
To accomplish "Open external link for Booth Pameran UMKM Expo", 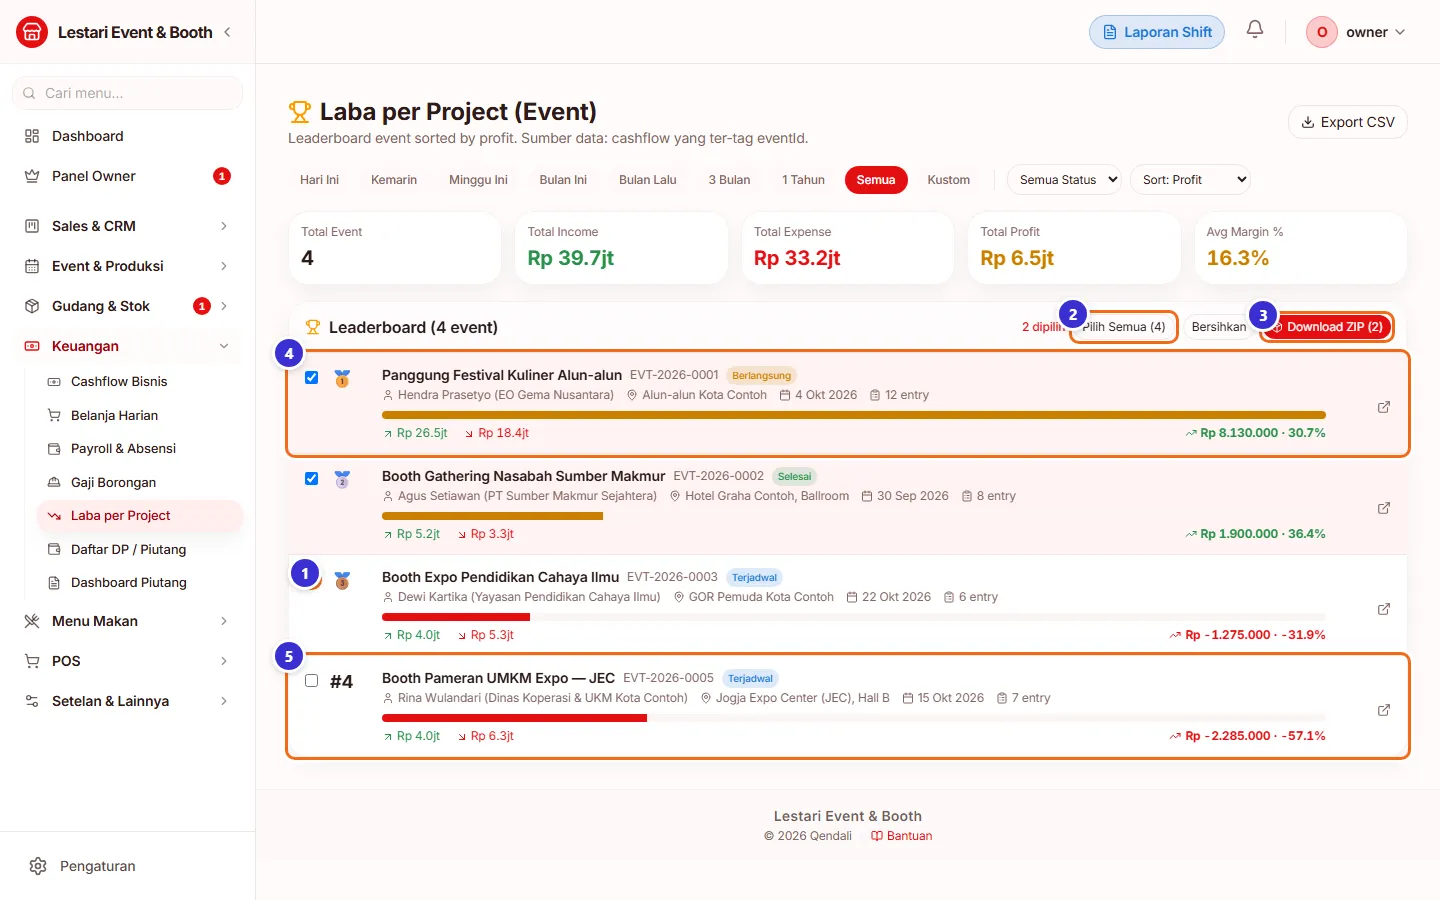I will coord(1384,710).
